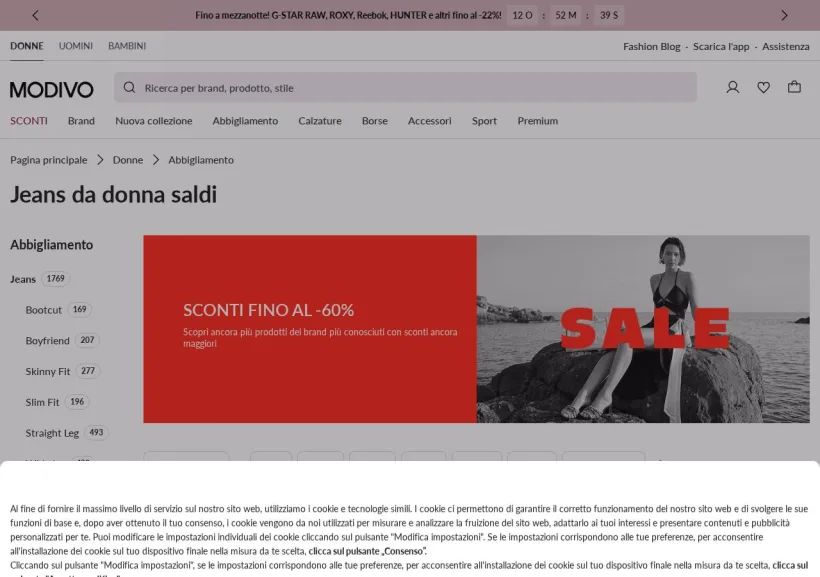This screenshot has height=577, width=820.
Task: Open the user account icon
Action: pos(733,87)
